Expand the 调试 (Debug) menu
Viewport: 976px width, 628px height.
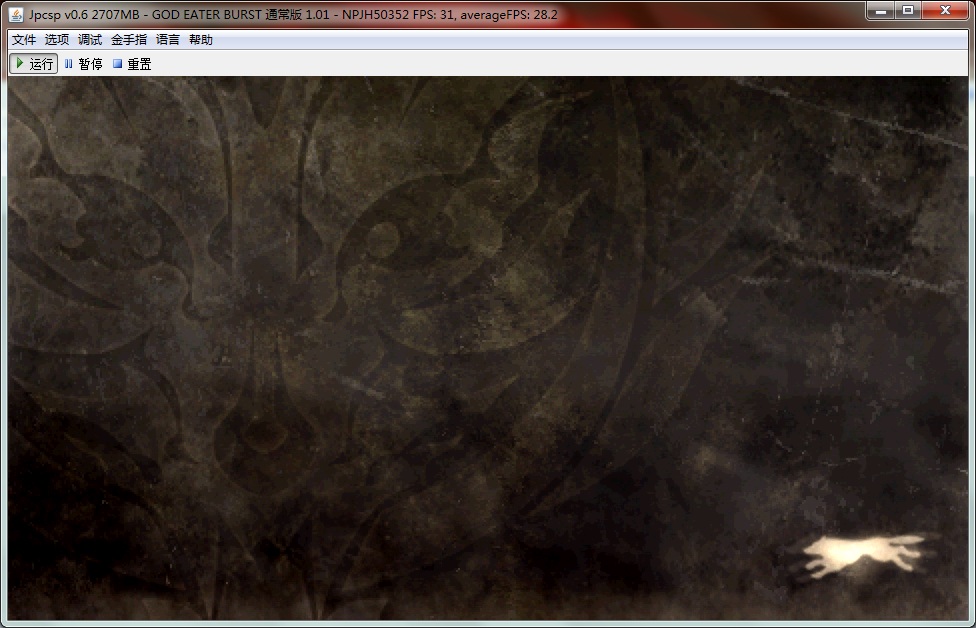pos(90,40)
